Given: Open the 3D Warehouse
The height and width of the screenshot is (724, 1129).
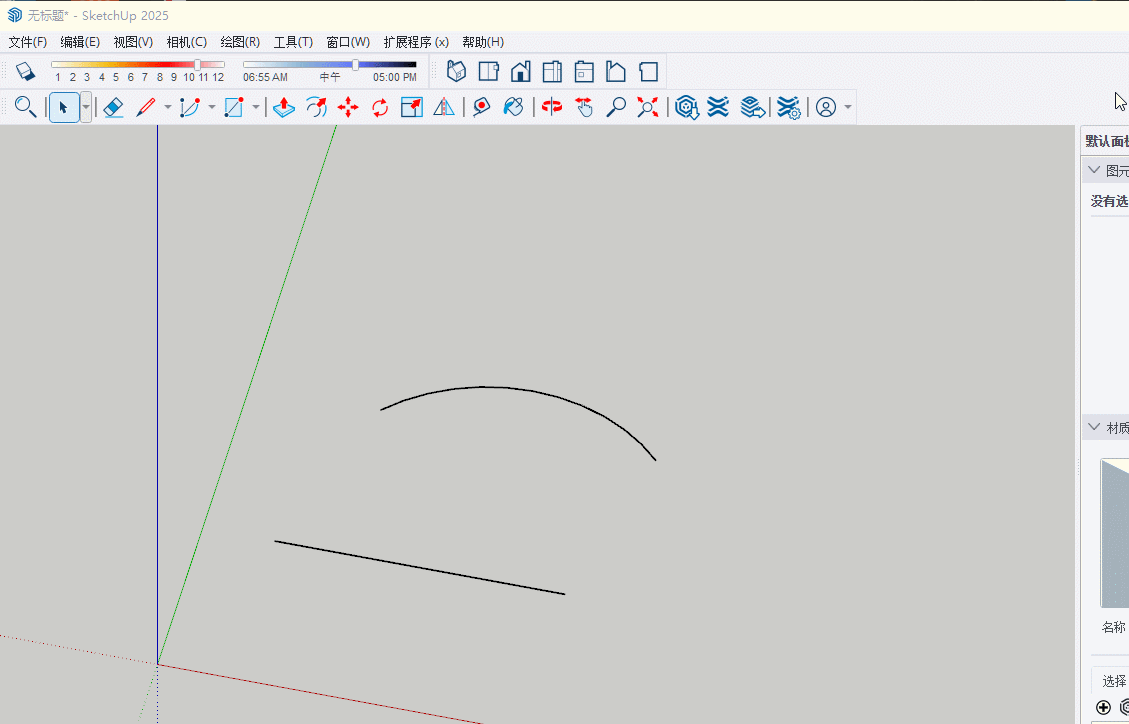Looking at the screenshot, I should pyautogui.click(x=687, y=107).
